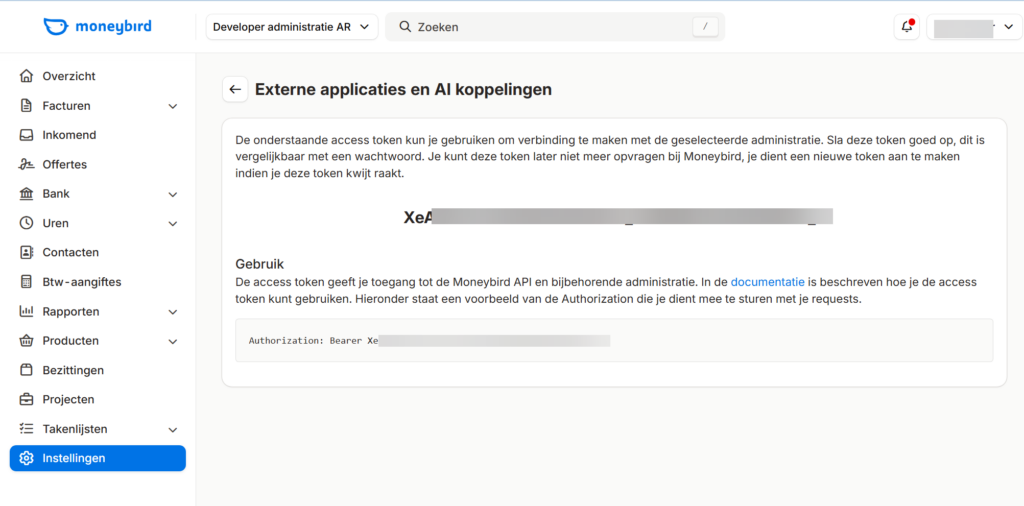
Task: Click the slash shortcut key badge
Action: click(705, 27)
